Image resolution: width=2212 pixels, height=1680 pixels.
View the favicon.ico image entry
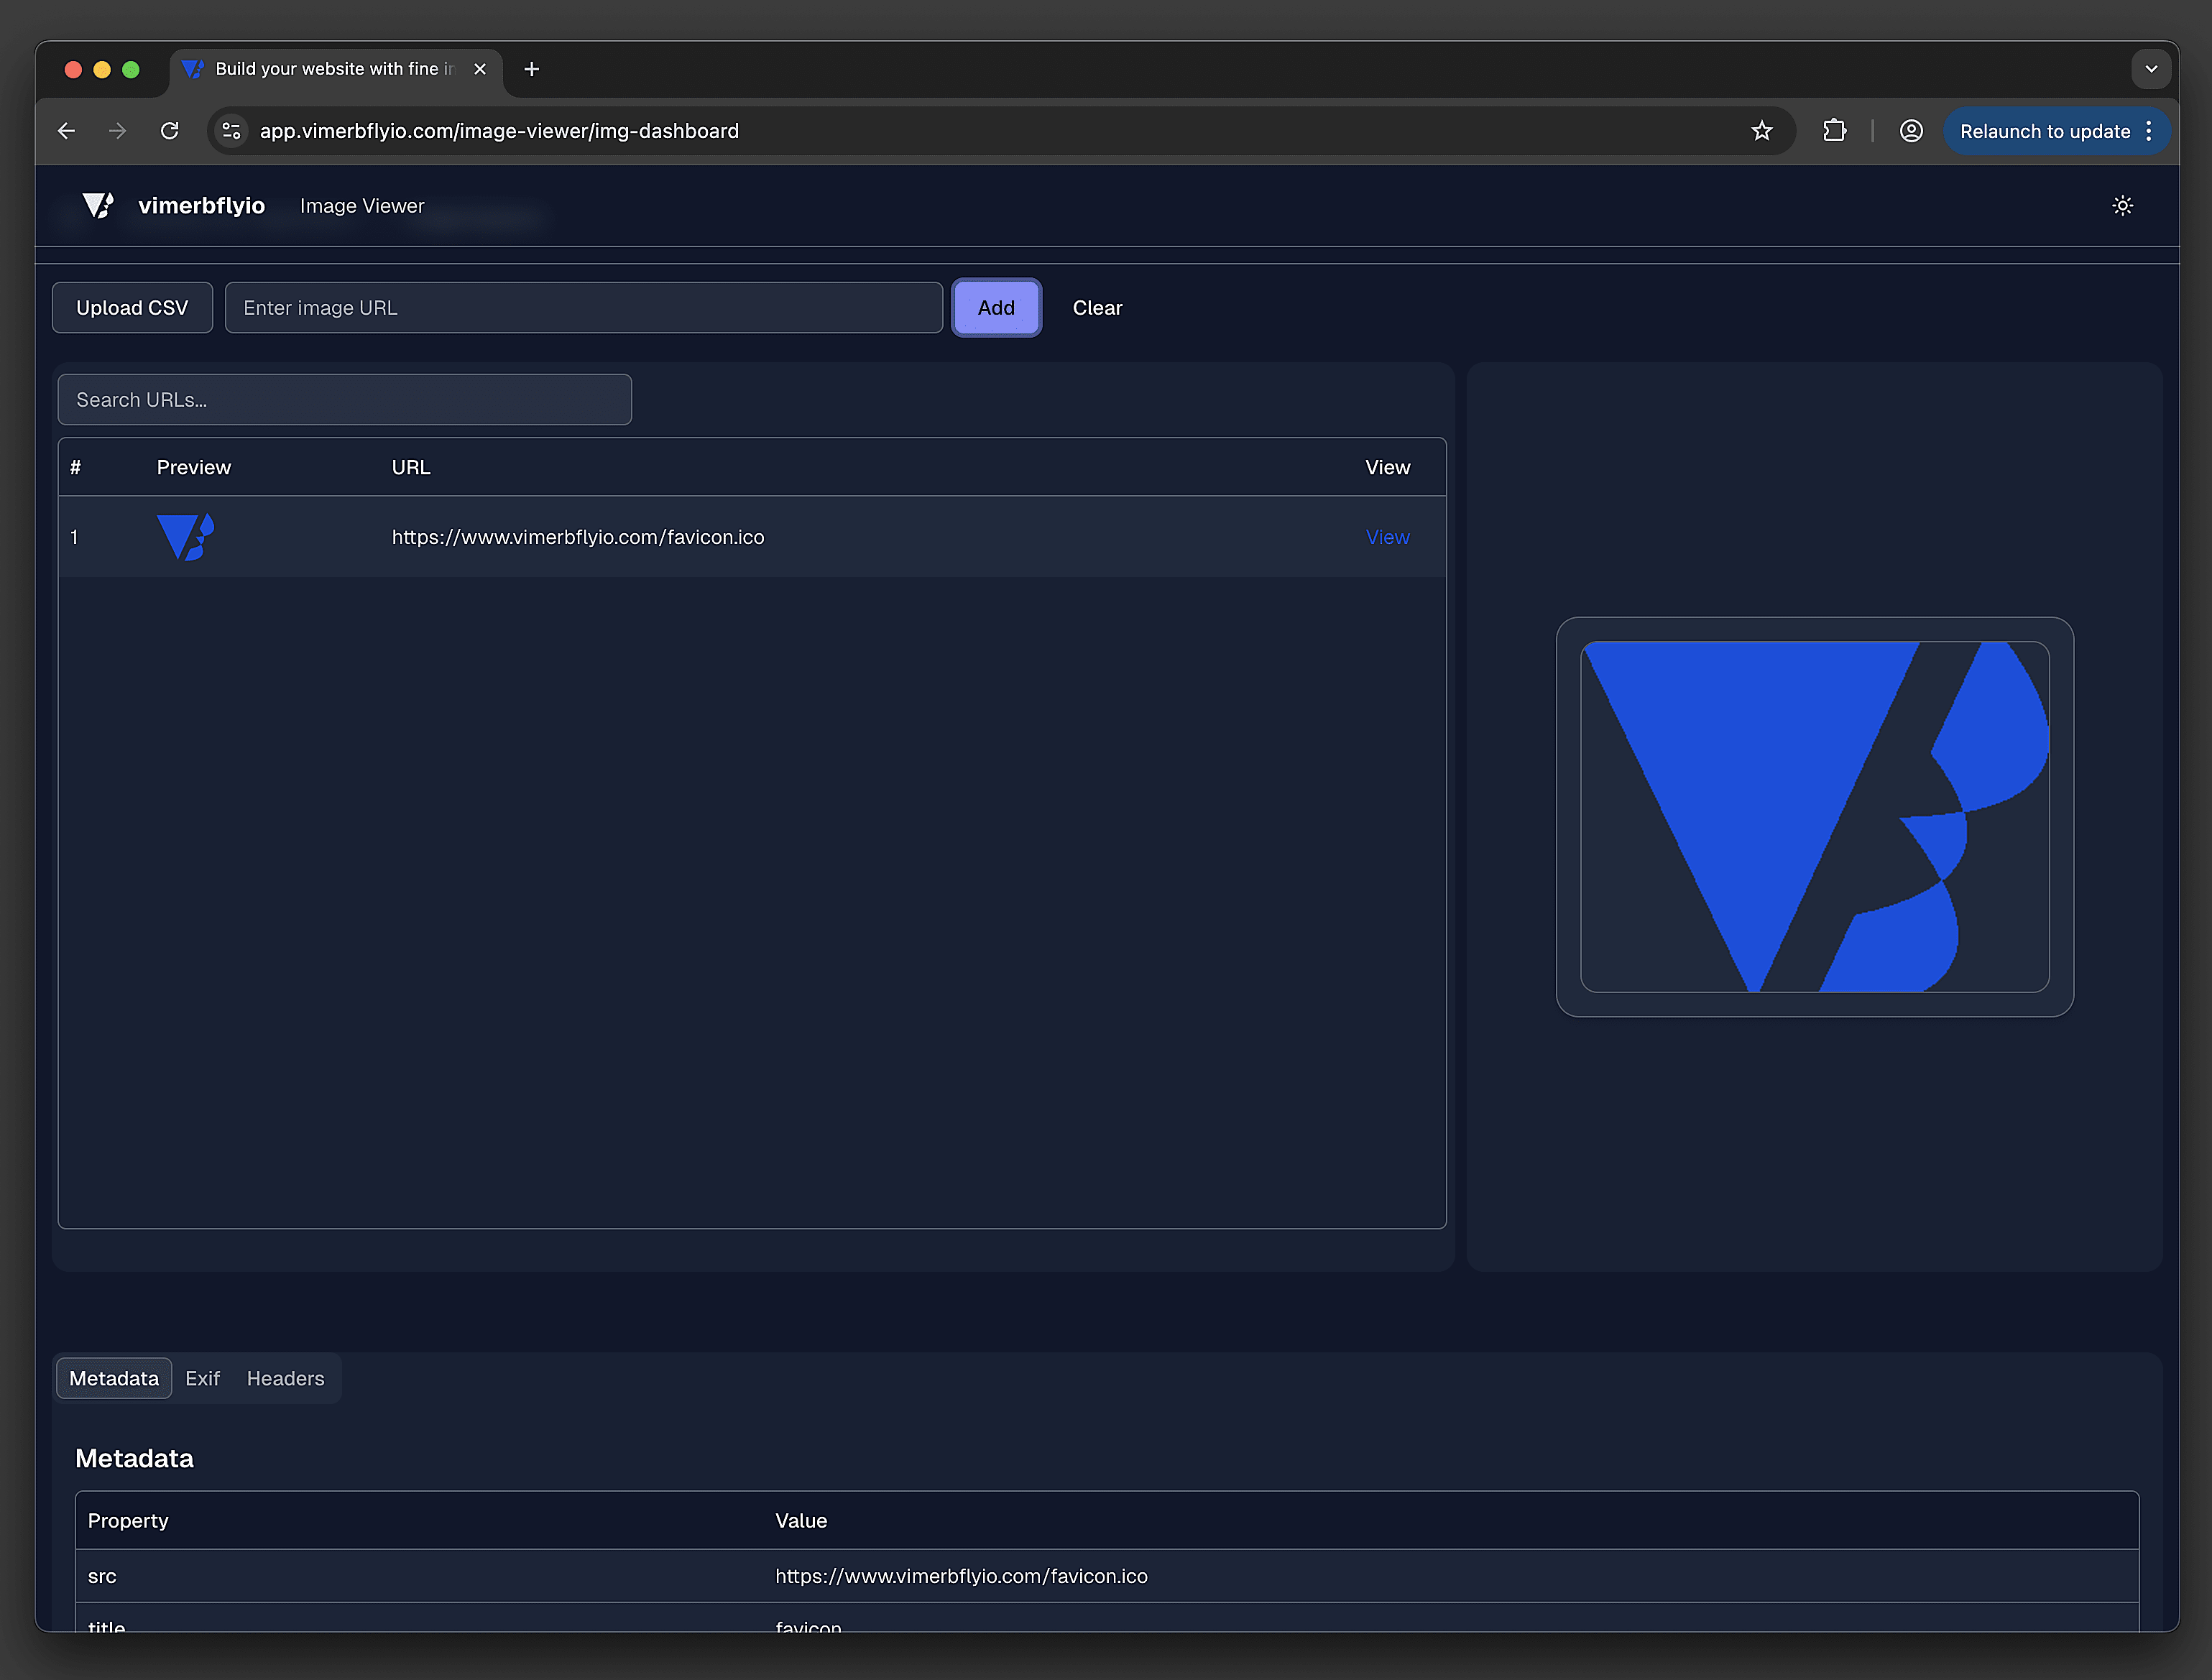tap(1387, 537)
